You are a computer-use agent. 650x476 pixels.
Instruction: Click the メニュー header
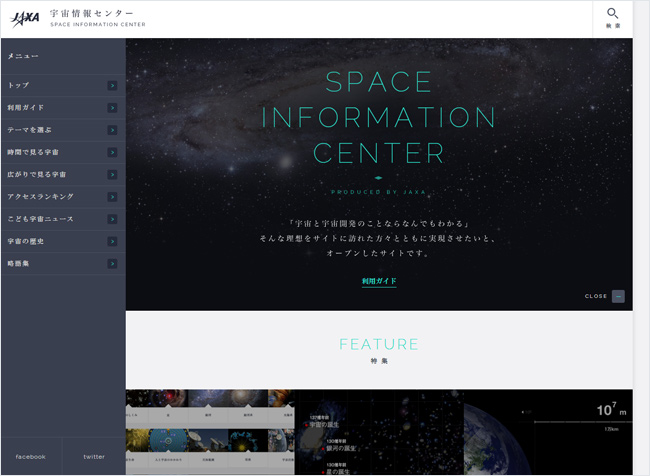(23, 56)
